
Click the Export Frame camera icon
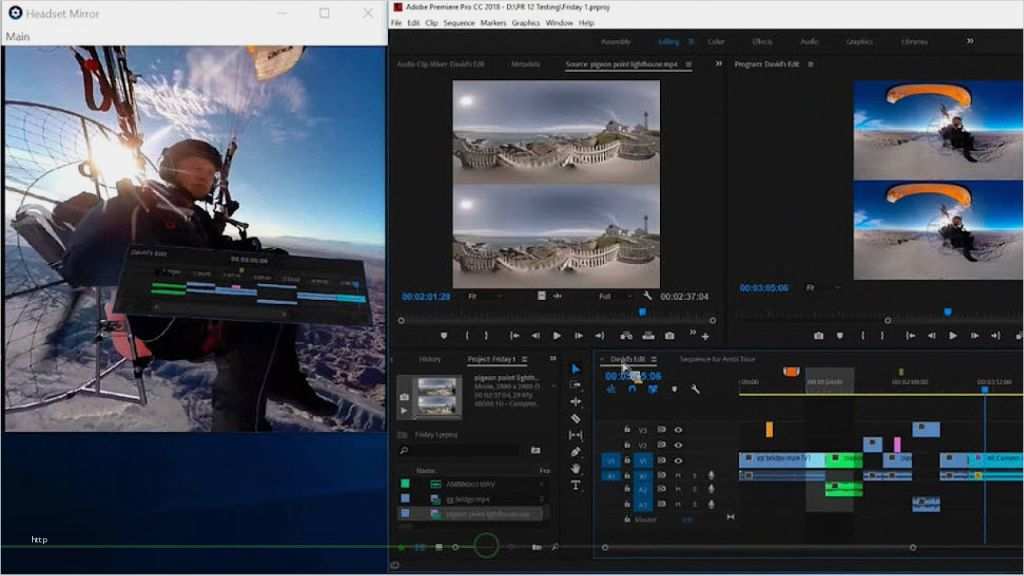(x=667, y=336)
